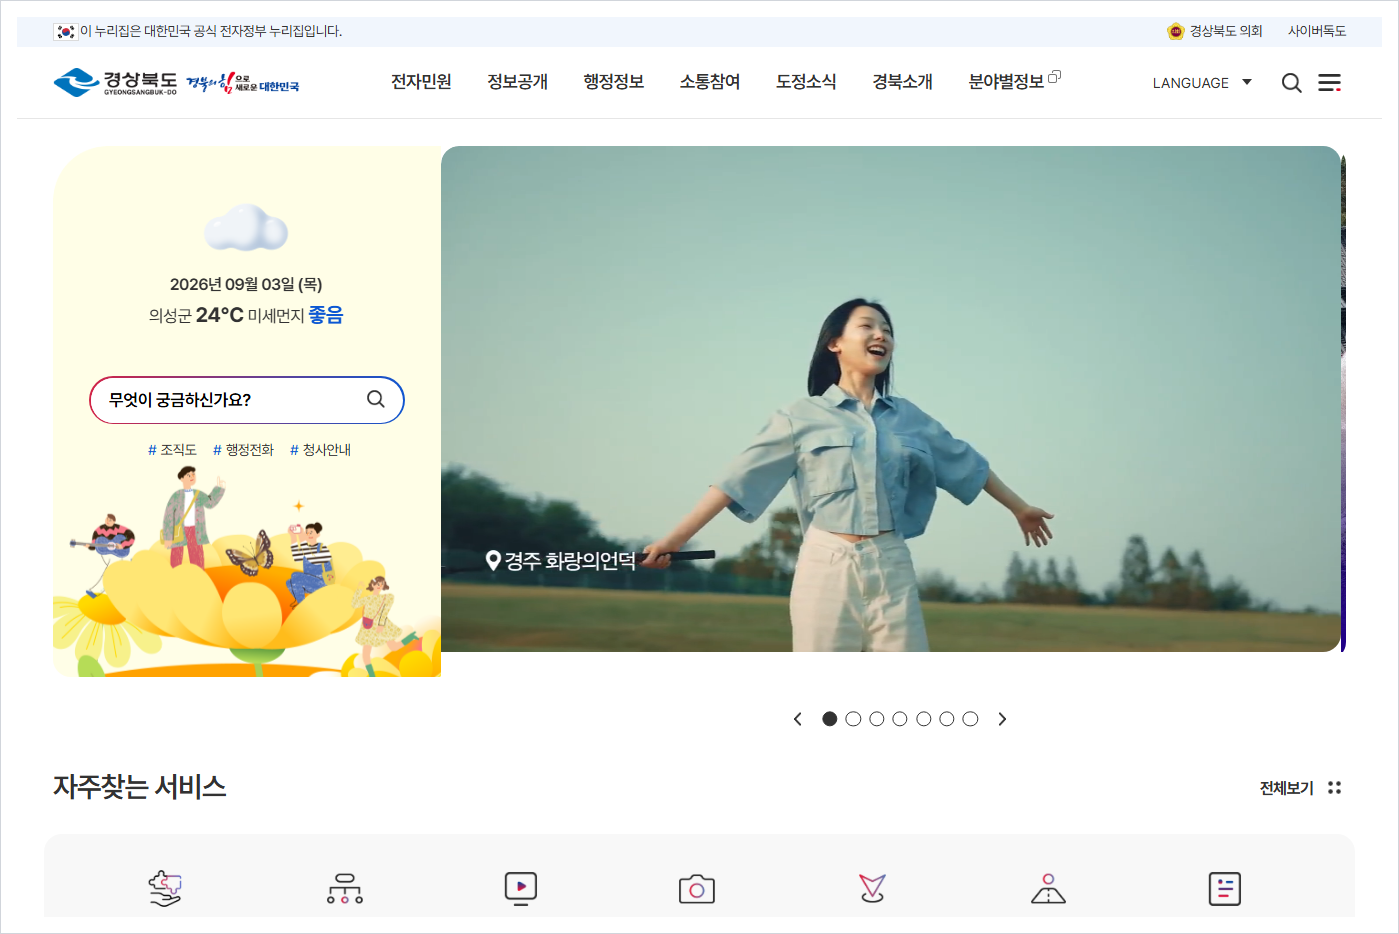Click the hand-holding-map service icon
Screen dimensions: 1399x934
pyautogui.click(x=165, y=888)
